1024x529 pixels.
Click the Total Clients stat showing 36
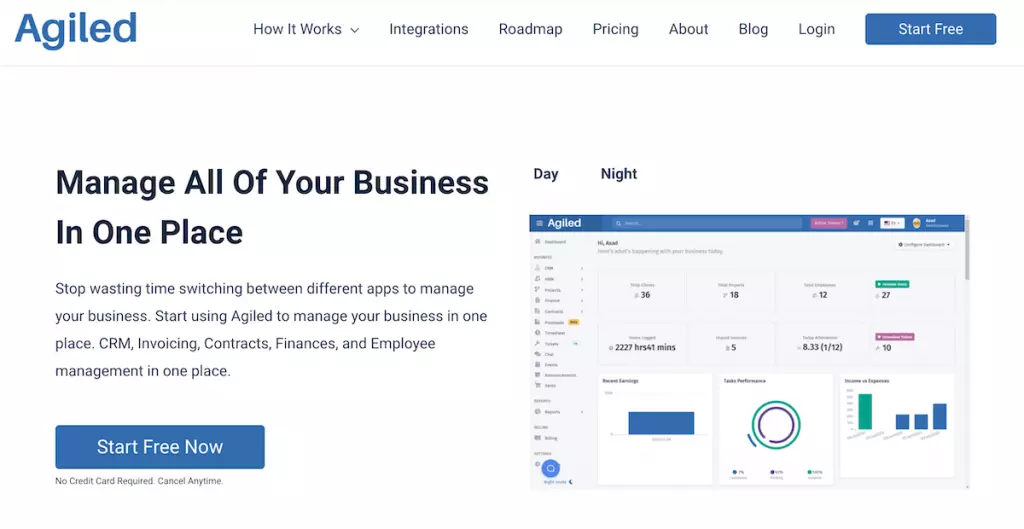coord(642,291)
